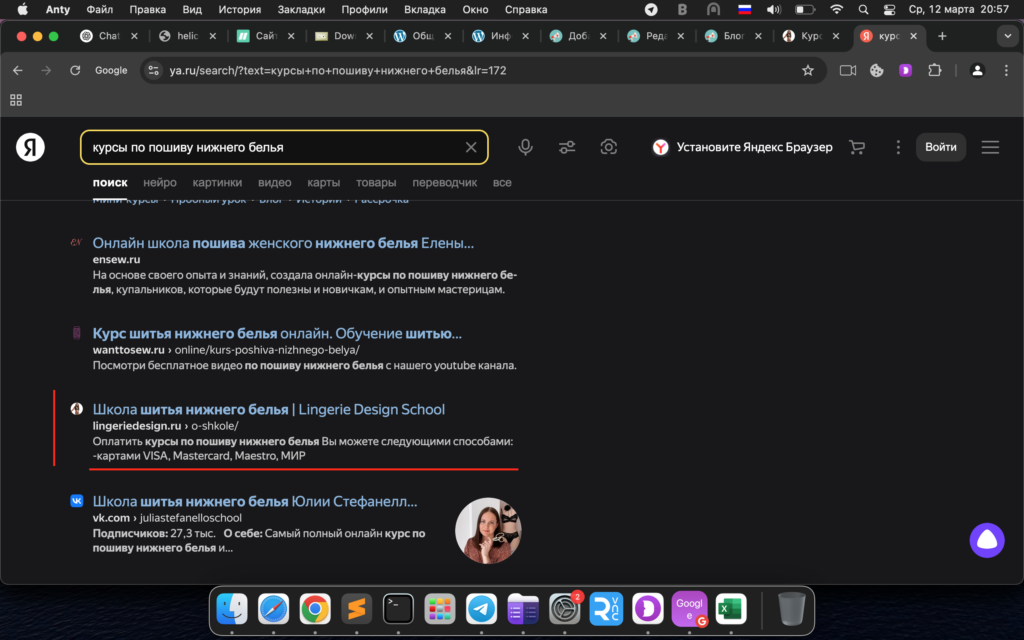Click the vk.com juliastefanelloschool URL
Screen dimensions: 1024x640
coord(167,518)
